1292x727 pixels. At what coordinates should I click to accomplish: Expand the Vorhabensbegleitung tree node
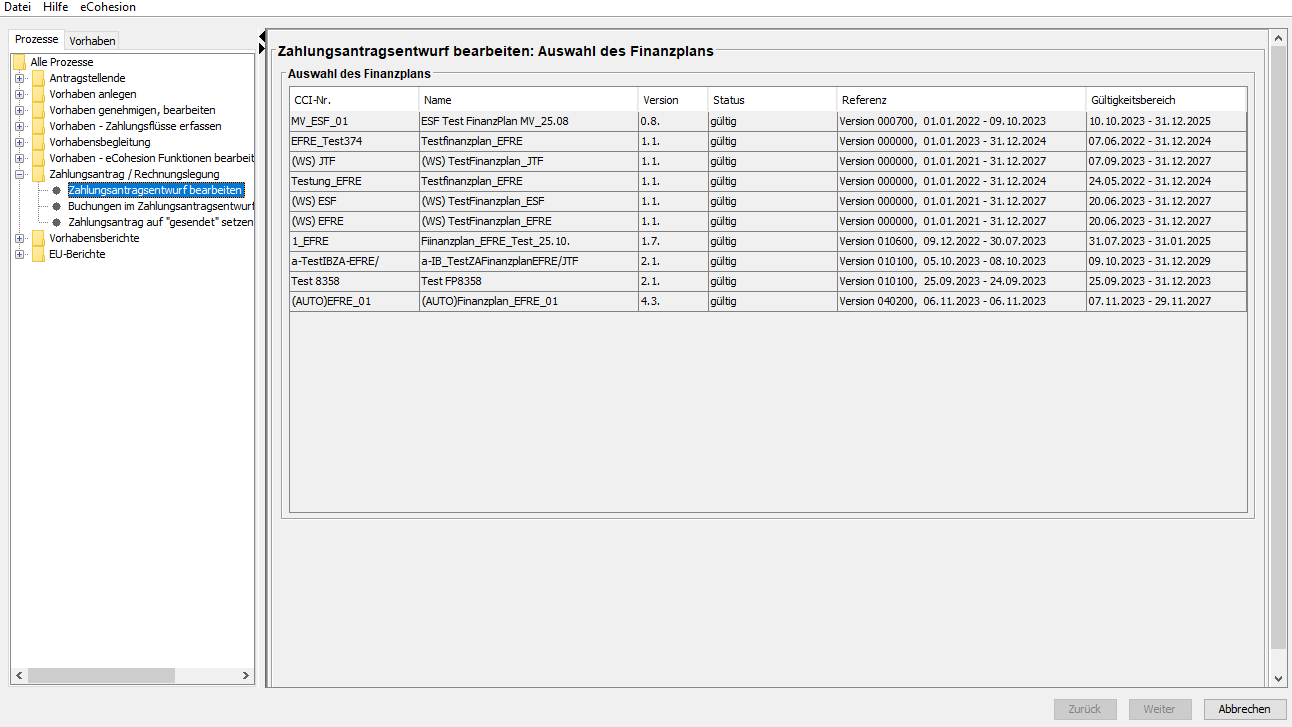19,142
